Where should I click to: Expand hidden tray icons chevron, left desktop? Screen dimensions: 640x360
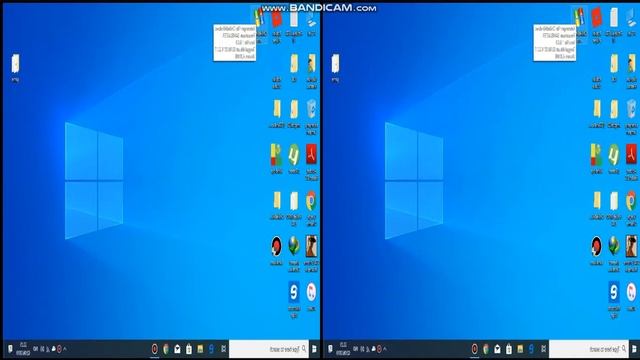click(65, 349)
